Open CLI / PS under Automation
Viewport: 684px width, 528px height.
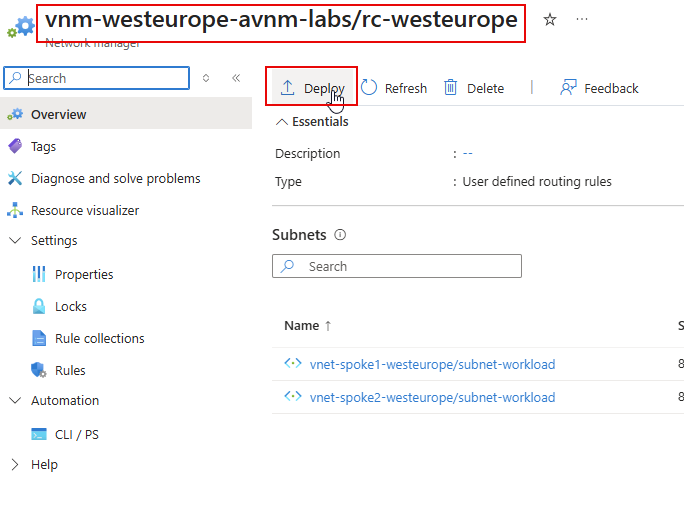click(x=77, y=434)
